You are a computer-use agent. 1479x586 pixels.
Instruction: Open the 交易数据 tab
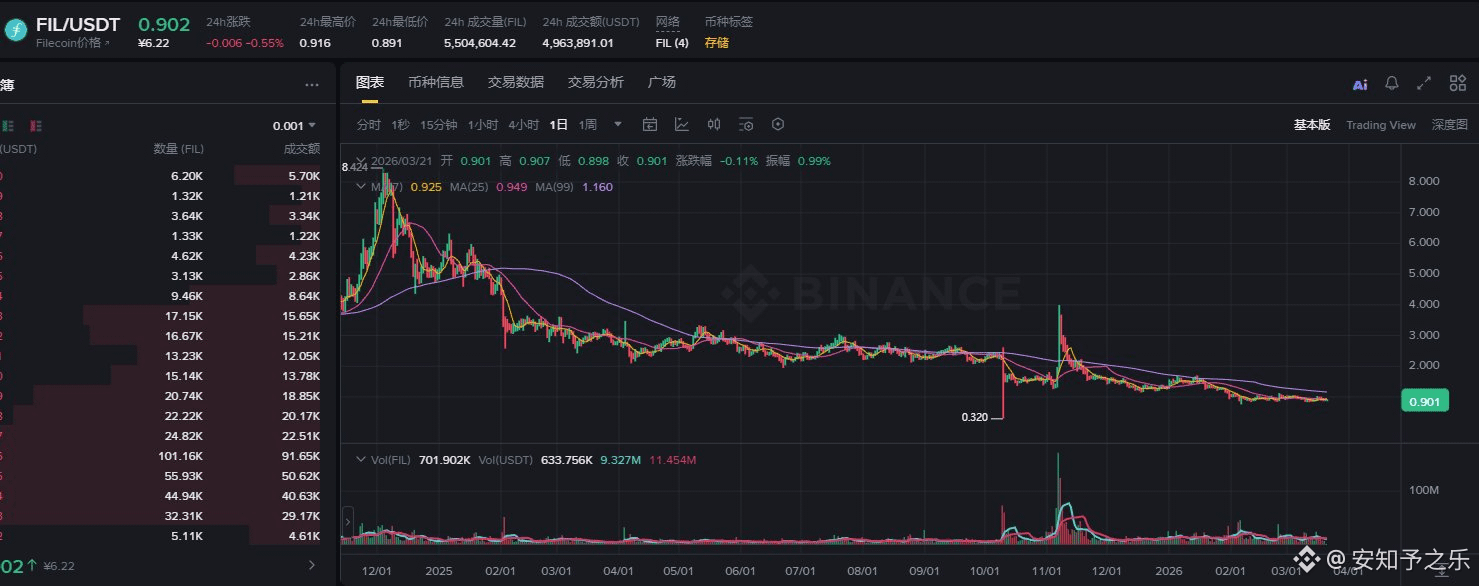tap(515, 82)
